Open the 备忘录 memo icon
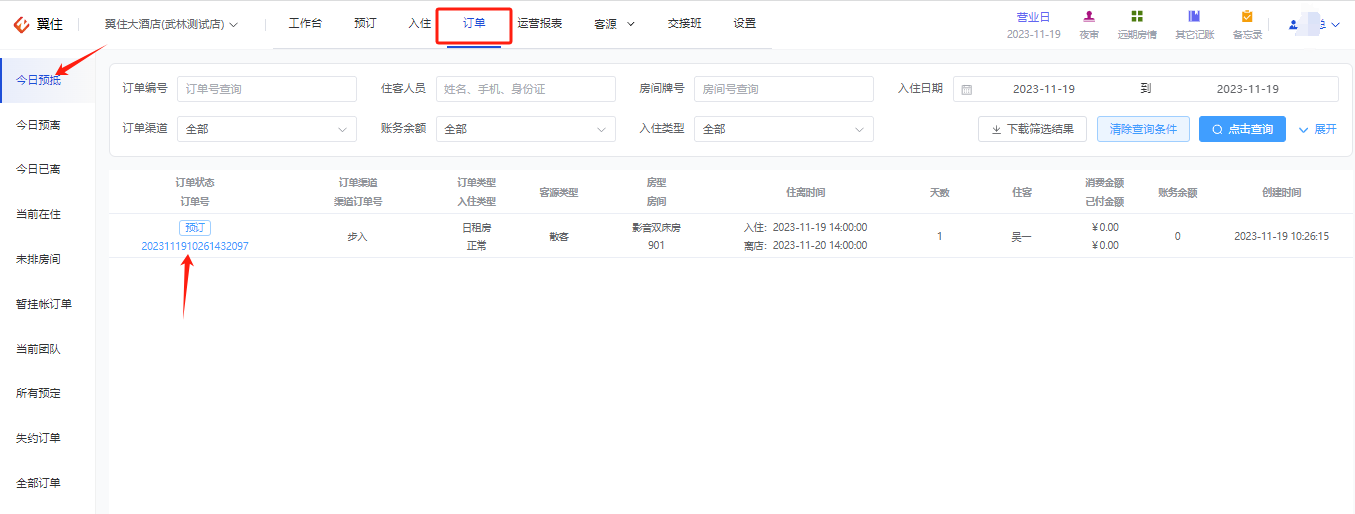The width and height of the screenshot is (1355, 514). coord(1247,17)
